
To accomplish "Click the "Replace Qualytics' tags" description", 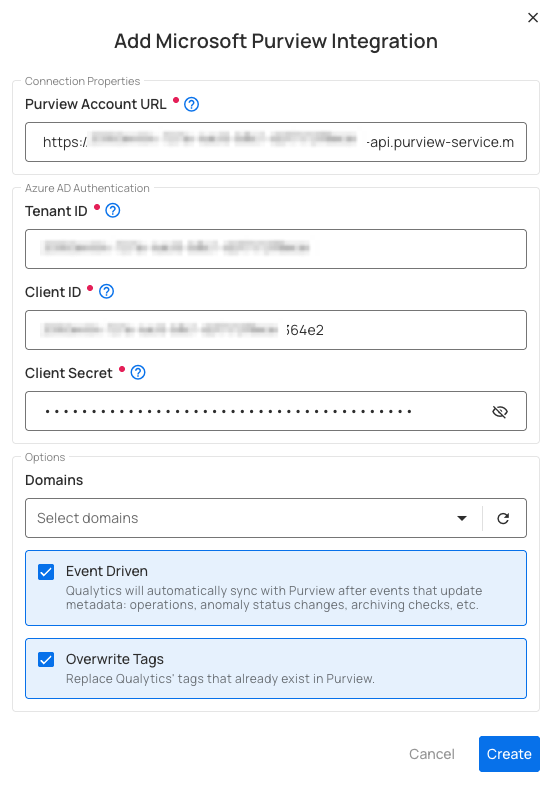I will click(x=220, y=679).
